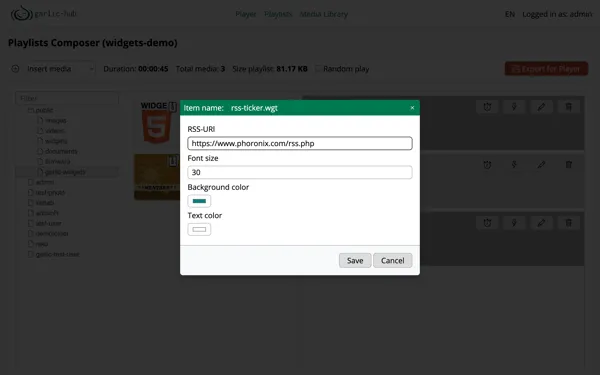Image resolution: width=600 pixels, height=375 pixels.
Task: Click the badge icon on the yellow thumbnail
Action: 173,161
